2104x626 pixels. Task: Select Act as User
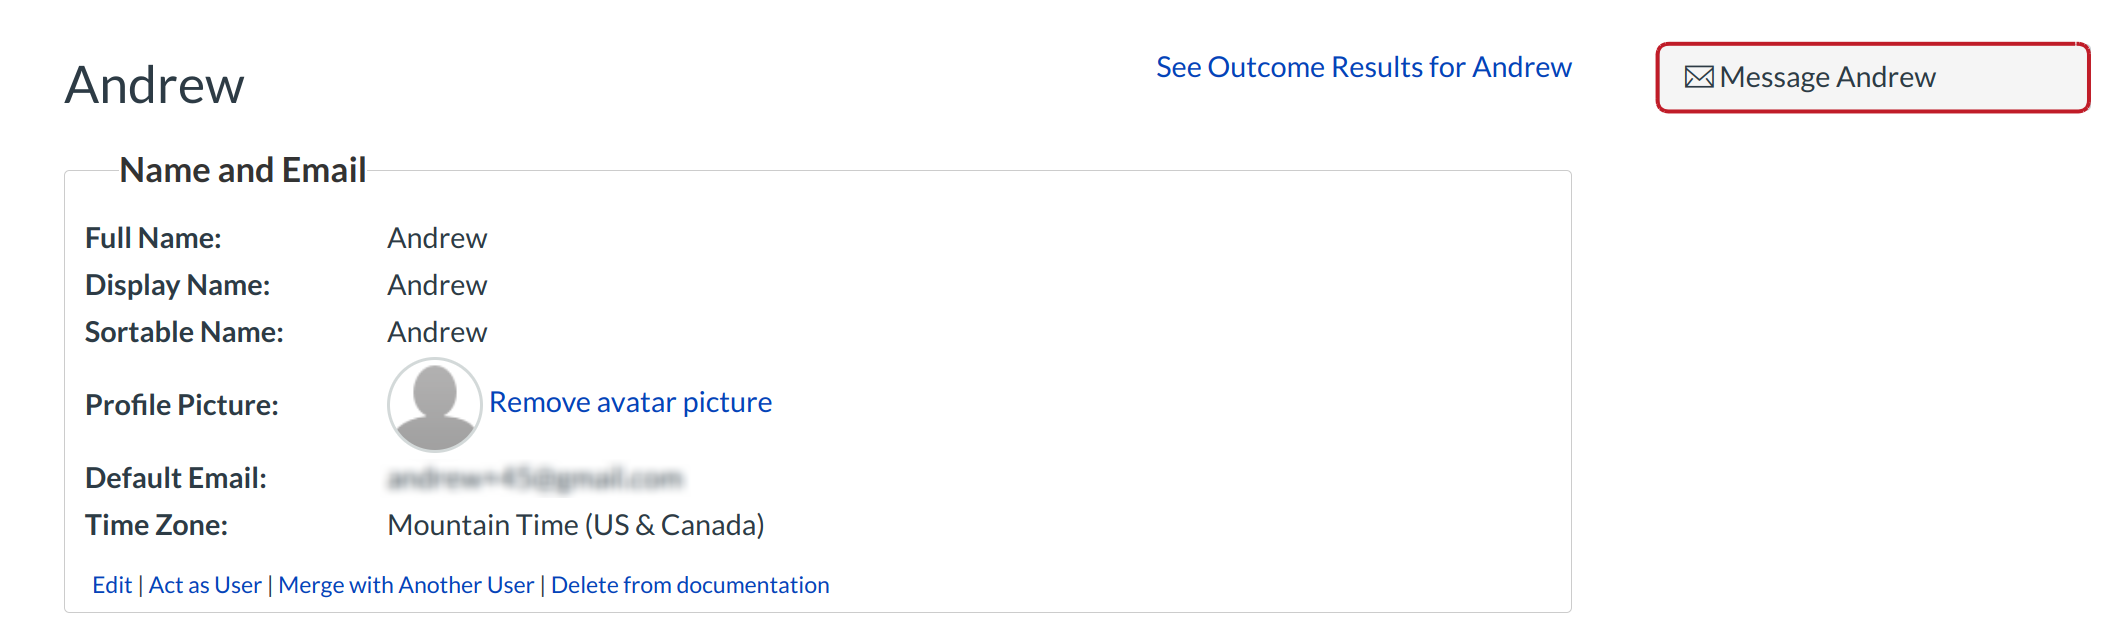[205, 585]
